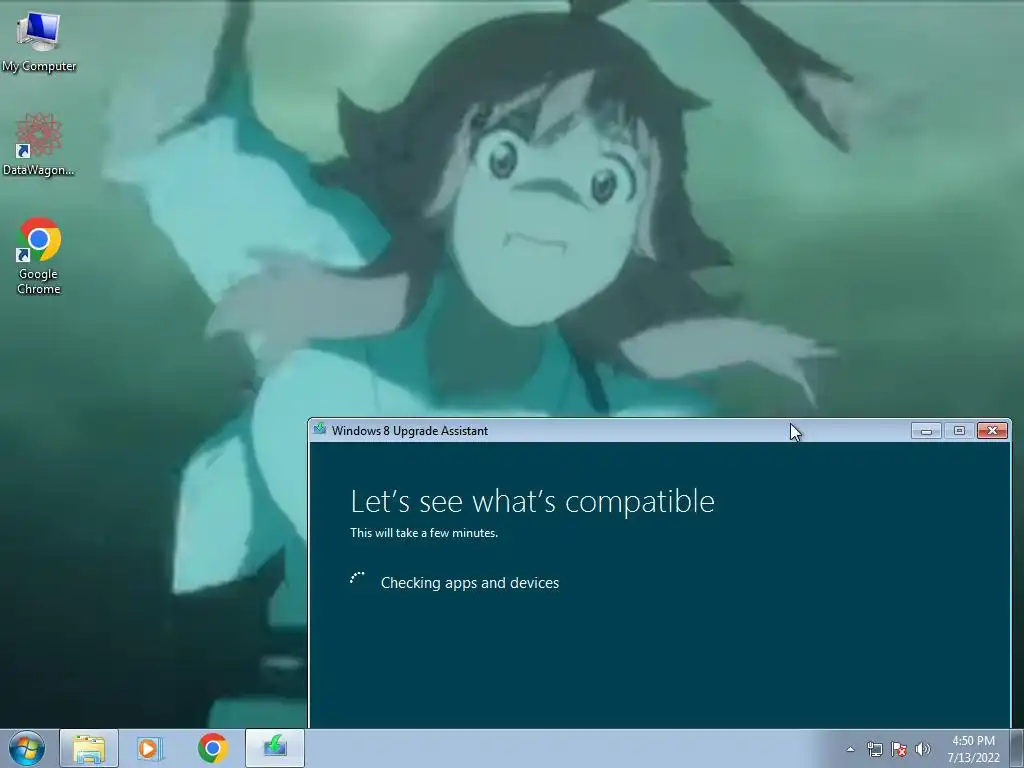The height and width of the screenshot is (768, 1024).
Task: Show hidden system tray icons arrow
Action: point(850,749)
